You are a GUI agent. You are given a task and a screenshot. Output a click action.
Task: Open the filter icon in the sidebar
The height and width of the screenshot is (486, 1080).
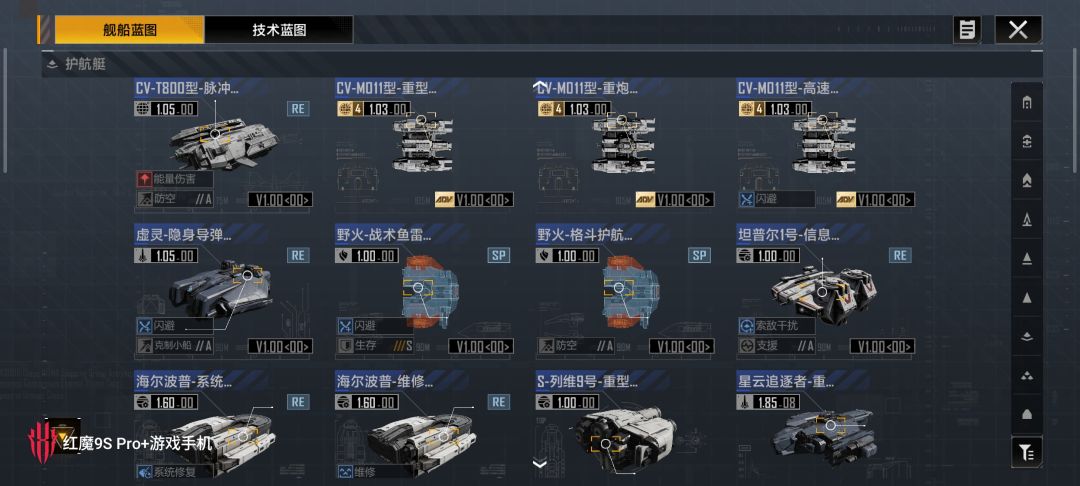click(x=1026, y=452)
